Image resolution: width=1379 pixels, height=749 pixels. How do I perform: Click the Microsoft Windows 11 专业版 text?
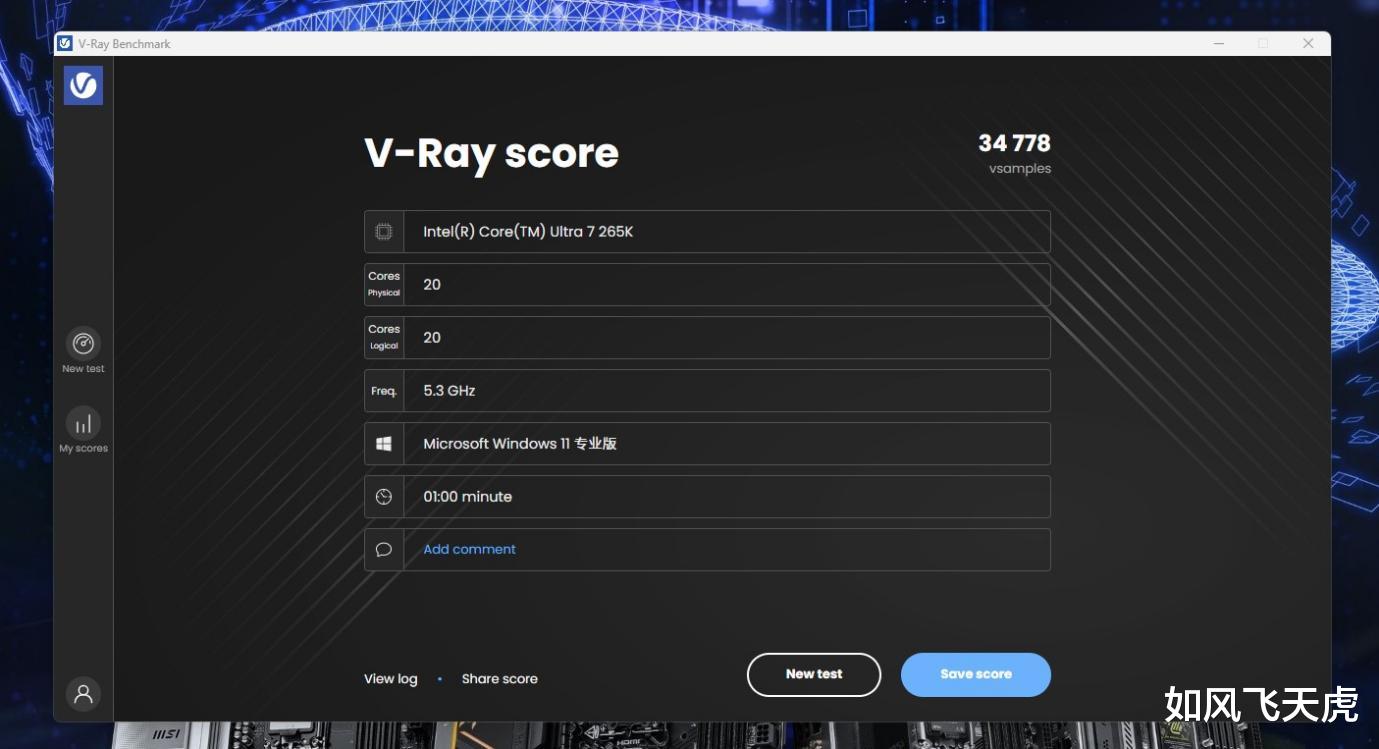520,444
